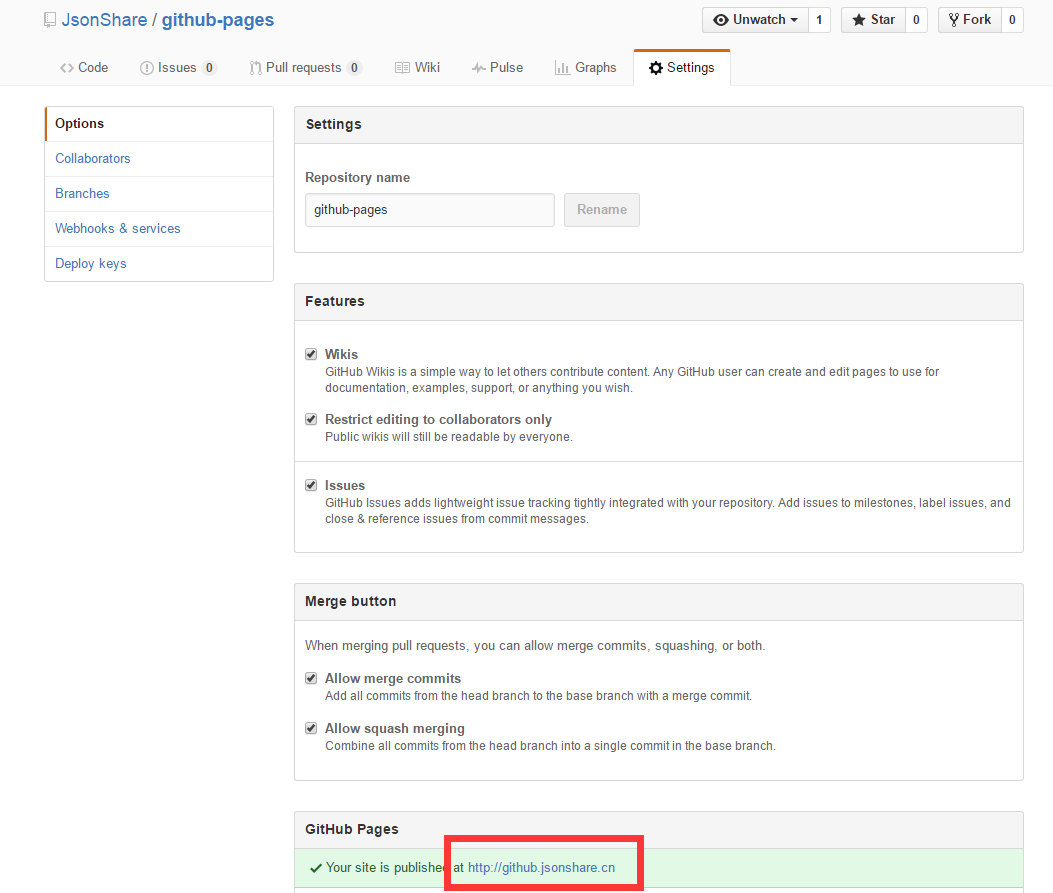Click the Rename button
Viewport: 1053px width, 893px height.
coord(602,210)
